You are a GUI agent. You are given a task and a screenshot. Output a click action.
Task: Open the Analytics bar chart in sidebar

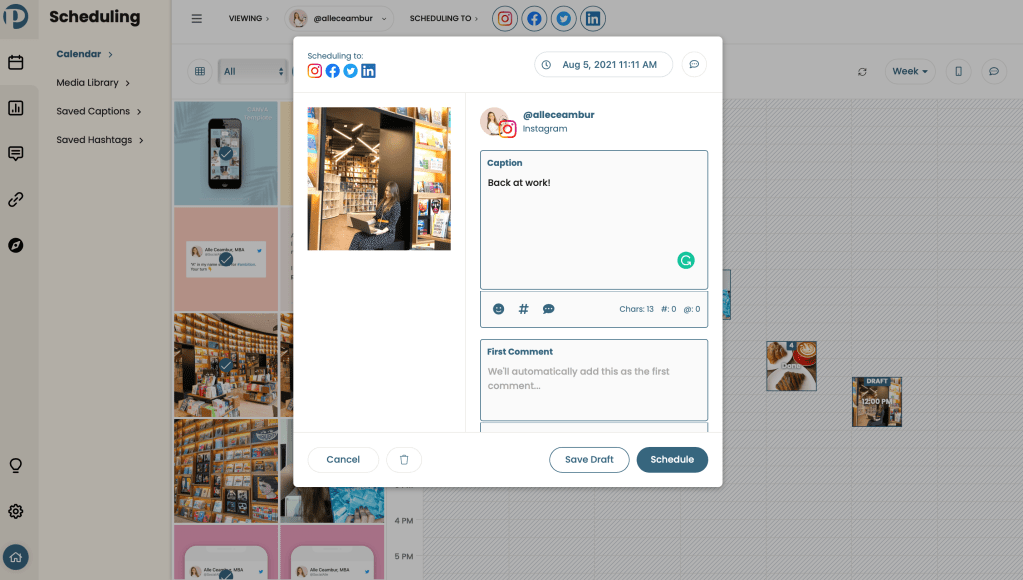[x=16, y=108]
